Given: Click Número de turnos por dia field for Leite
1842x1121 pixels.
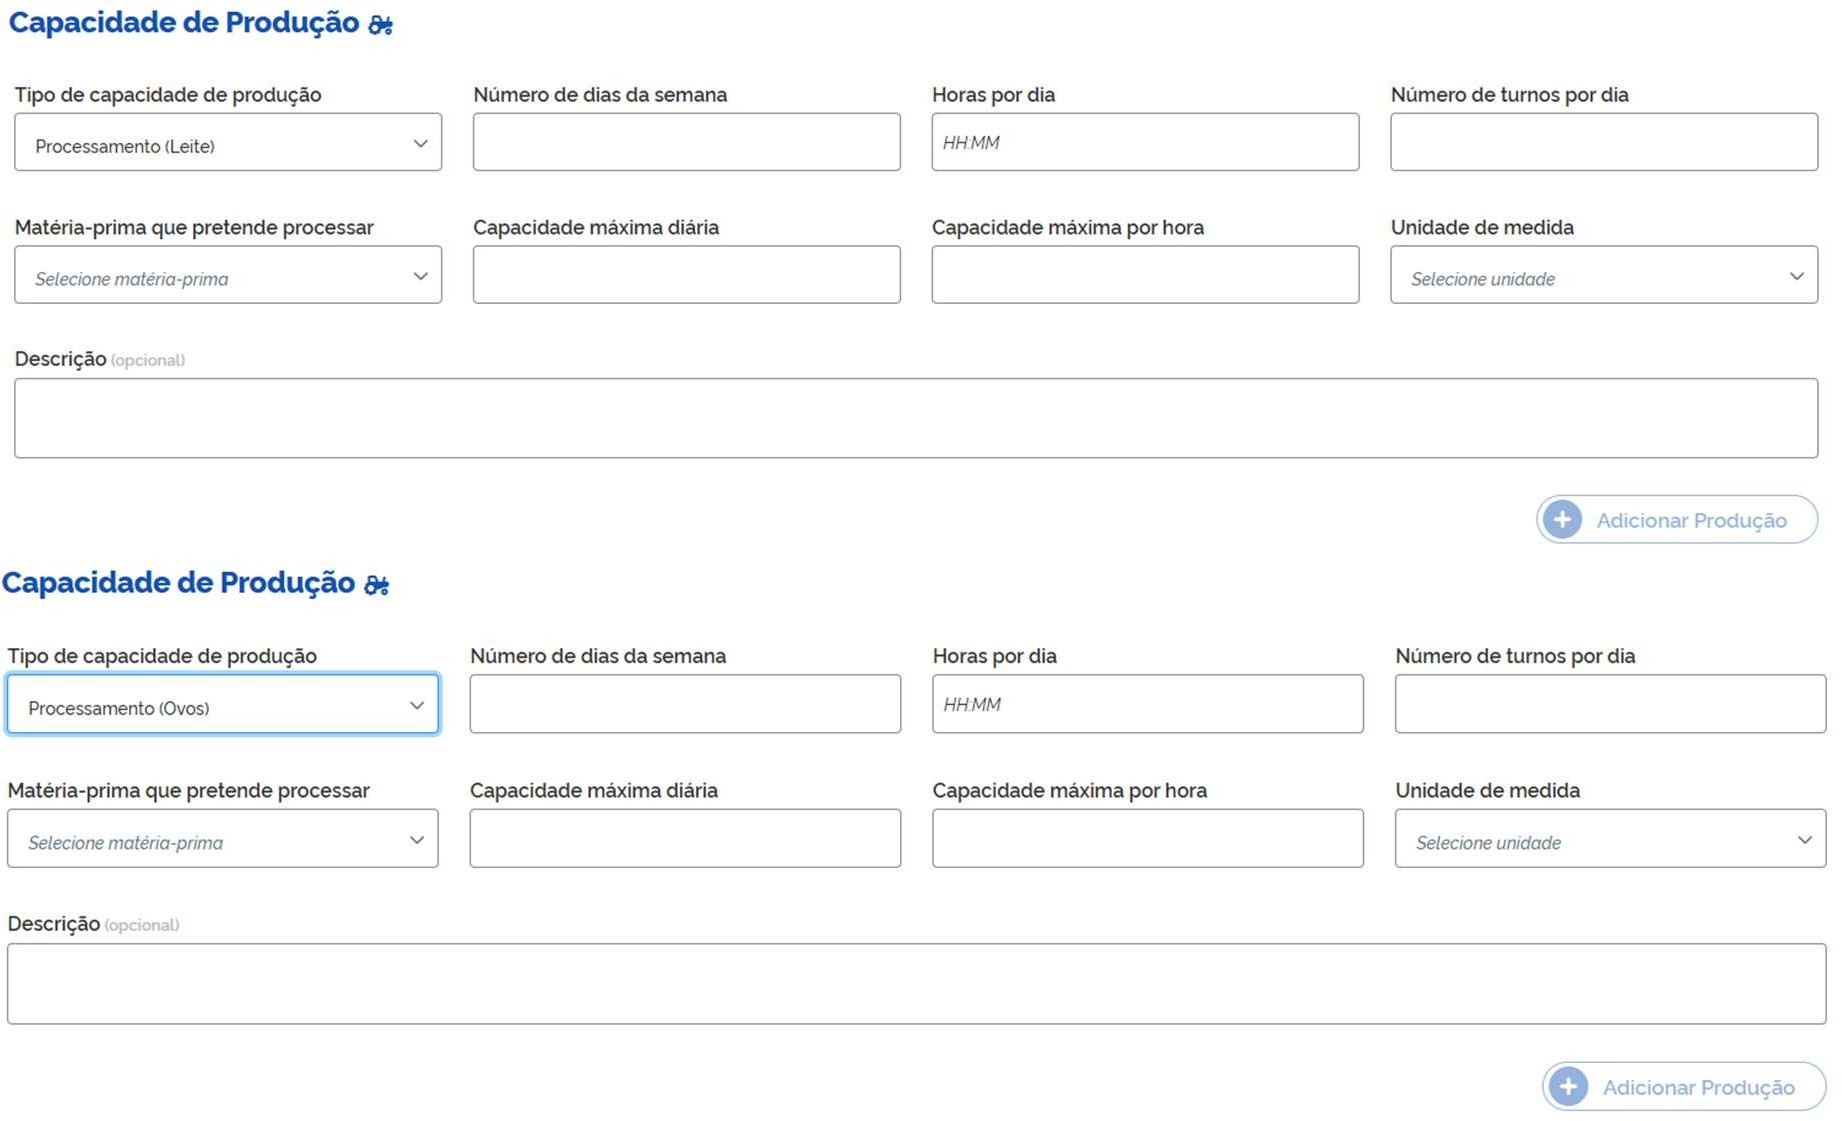Looking at the screenshot, I should pyautogui.click(x=1603, y=143).
